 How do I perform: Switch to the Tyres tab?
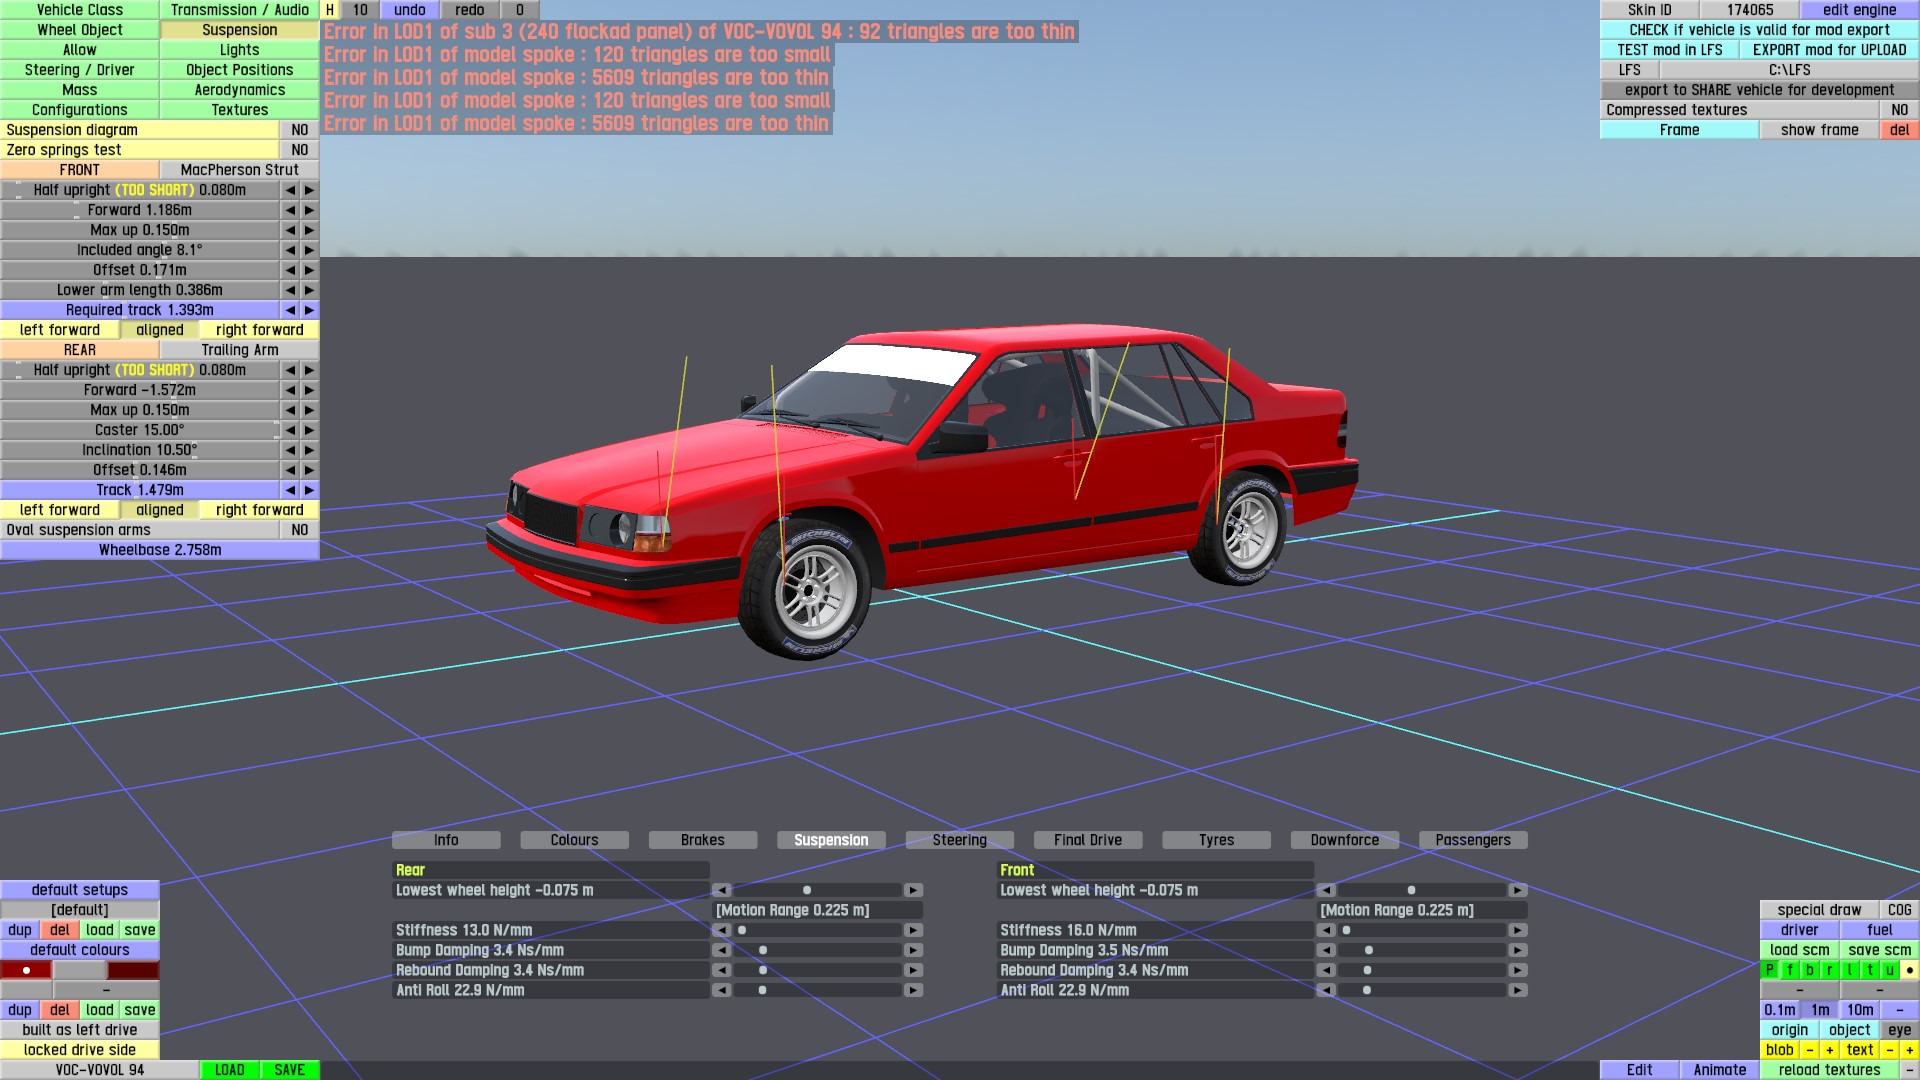click(1216, 840)
